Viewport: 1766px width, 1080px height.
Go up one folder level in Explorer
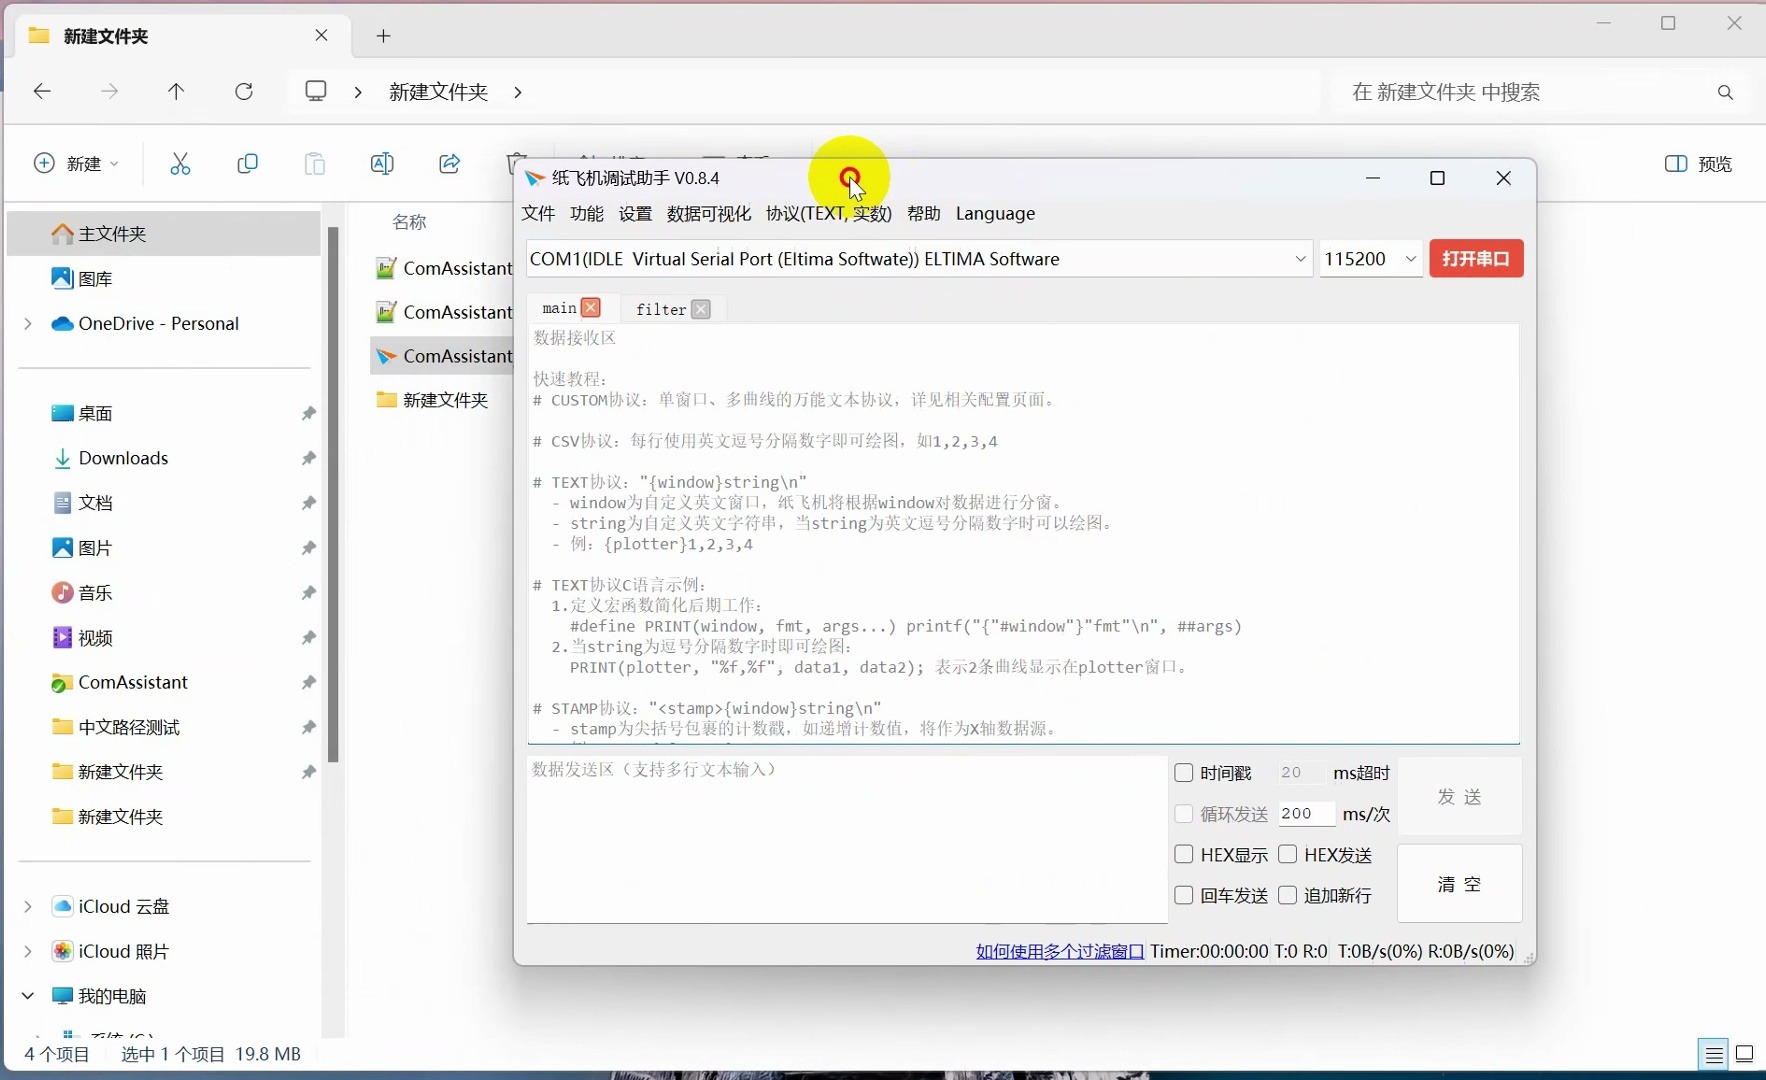(176, 92)
